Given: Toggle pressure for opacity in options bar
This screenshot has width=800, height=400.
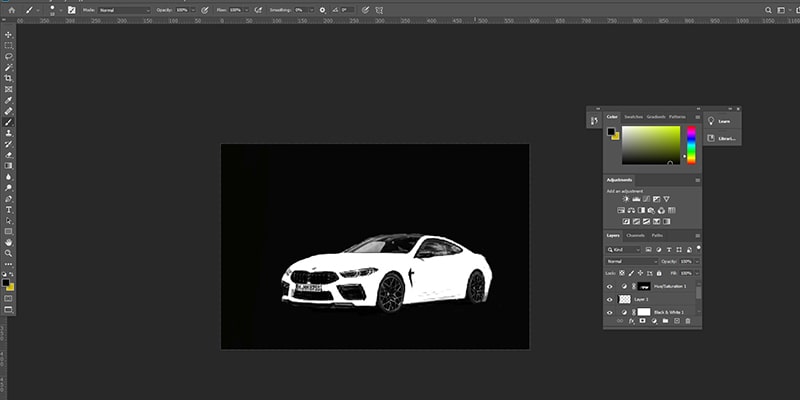Looking at the screenshot, I should click(x=205, y=10).
